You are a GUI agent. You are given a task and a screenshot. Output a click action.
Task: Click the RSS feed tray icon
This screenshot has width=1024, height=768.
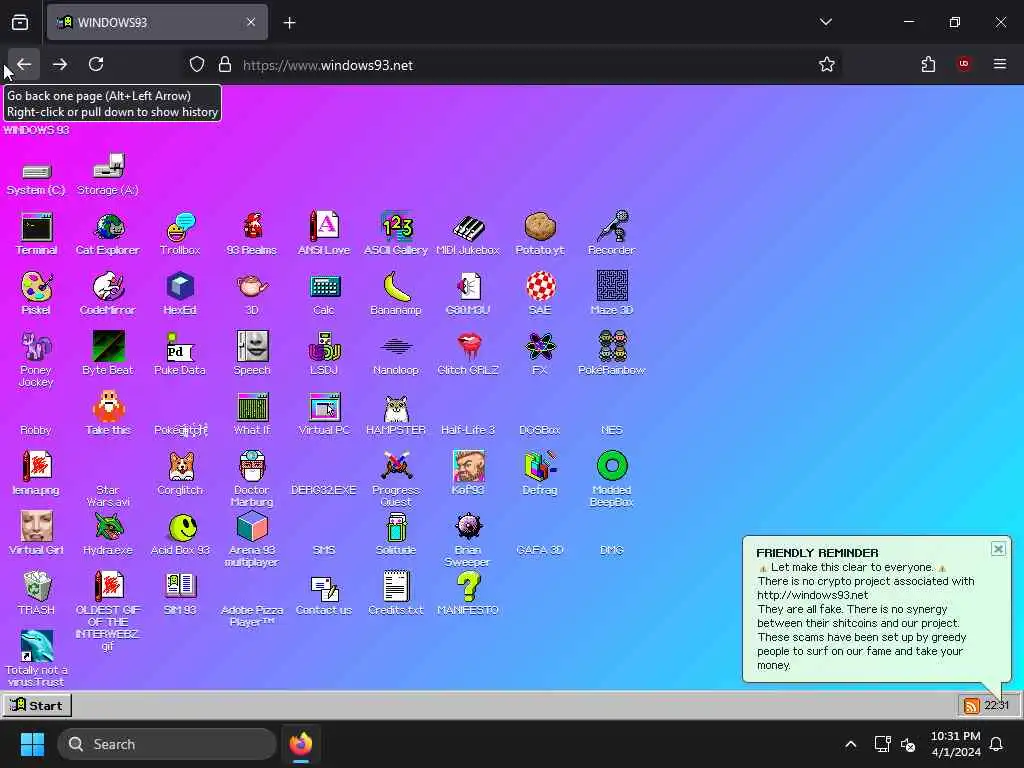[972, 705]
